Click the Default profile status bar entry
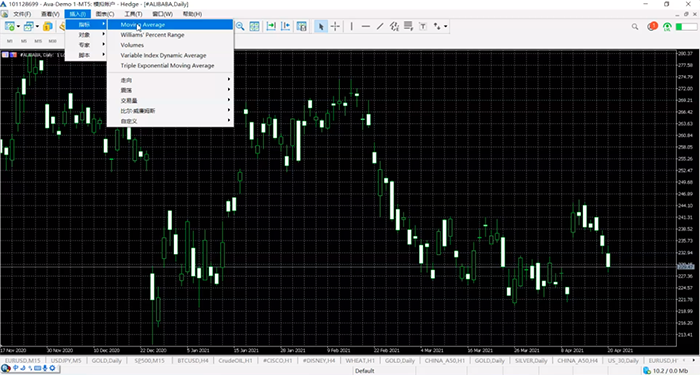Viewport: 700px width, 375px height. pos(364,371)
